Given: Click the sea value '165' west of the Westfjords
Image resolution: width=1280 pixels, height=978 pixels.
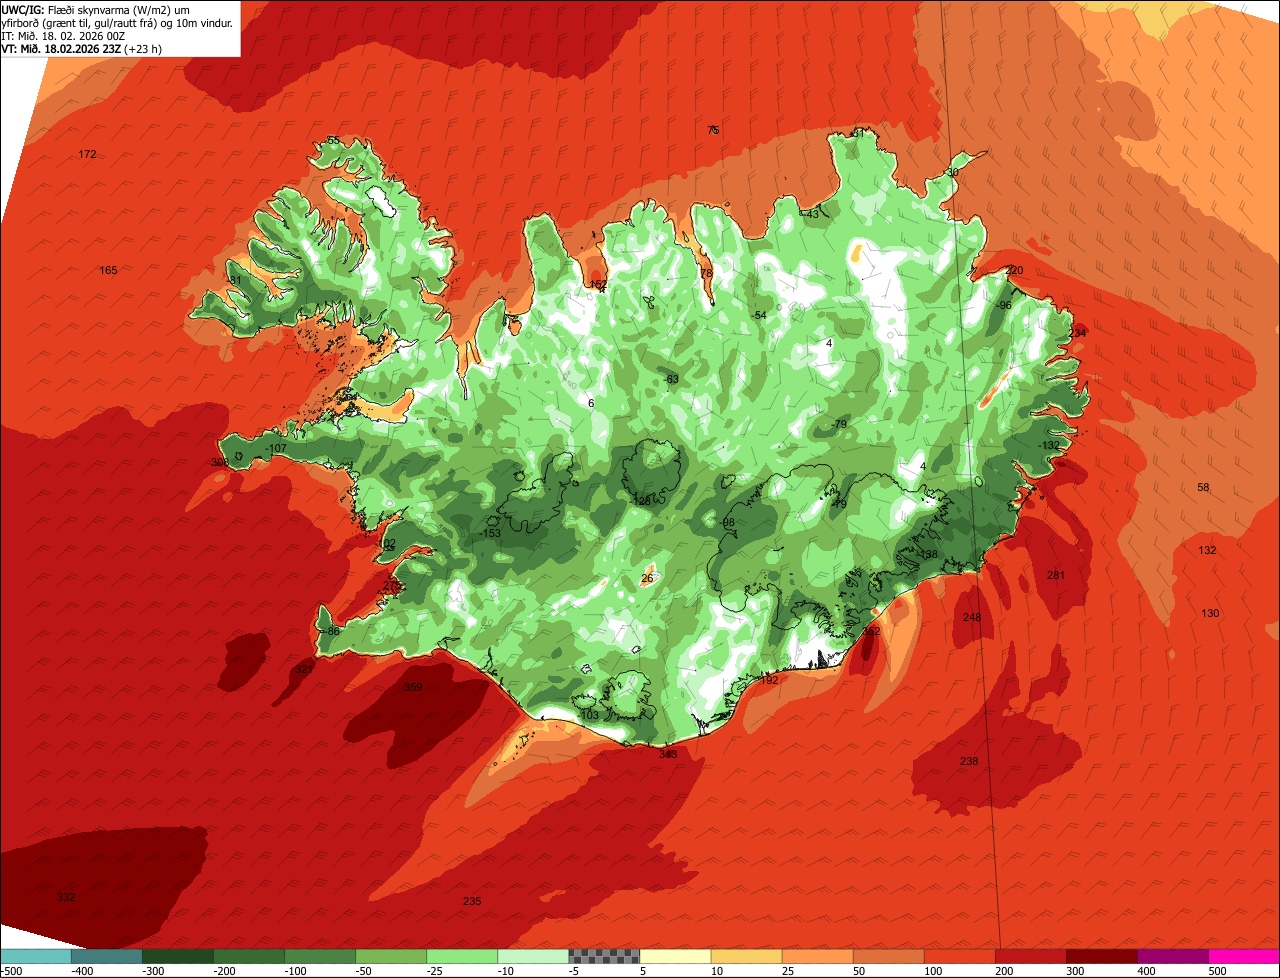Looking at the screenshot, I should (108, 271).
